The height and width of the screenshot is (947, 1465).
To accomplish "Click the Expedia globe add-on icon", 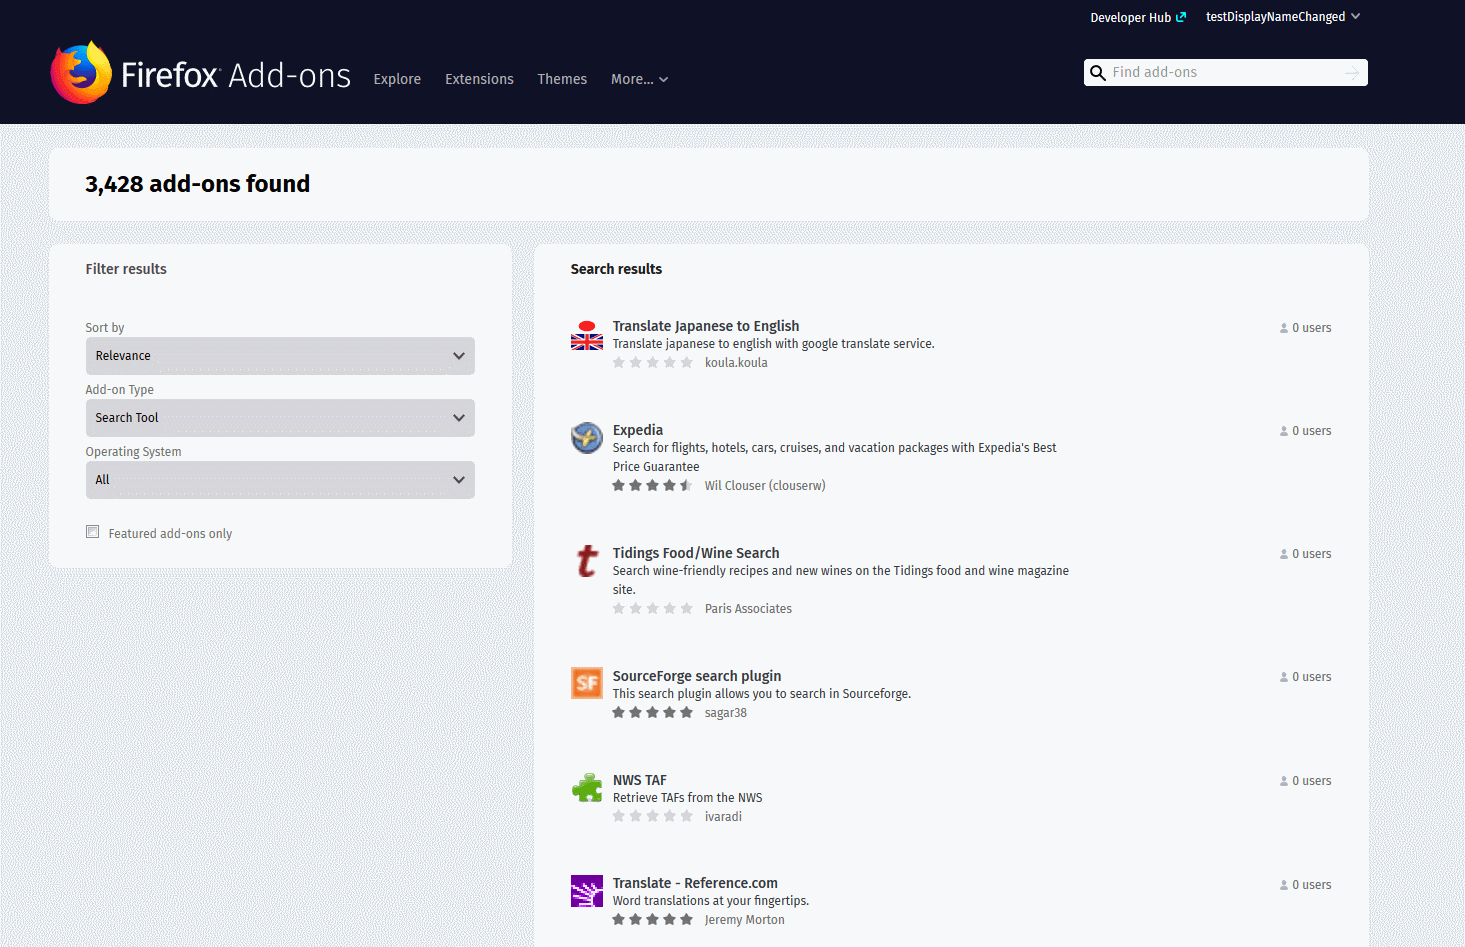I will click(587, 438).
